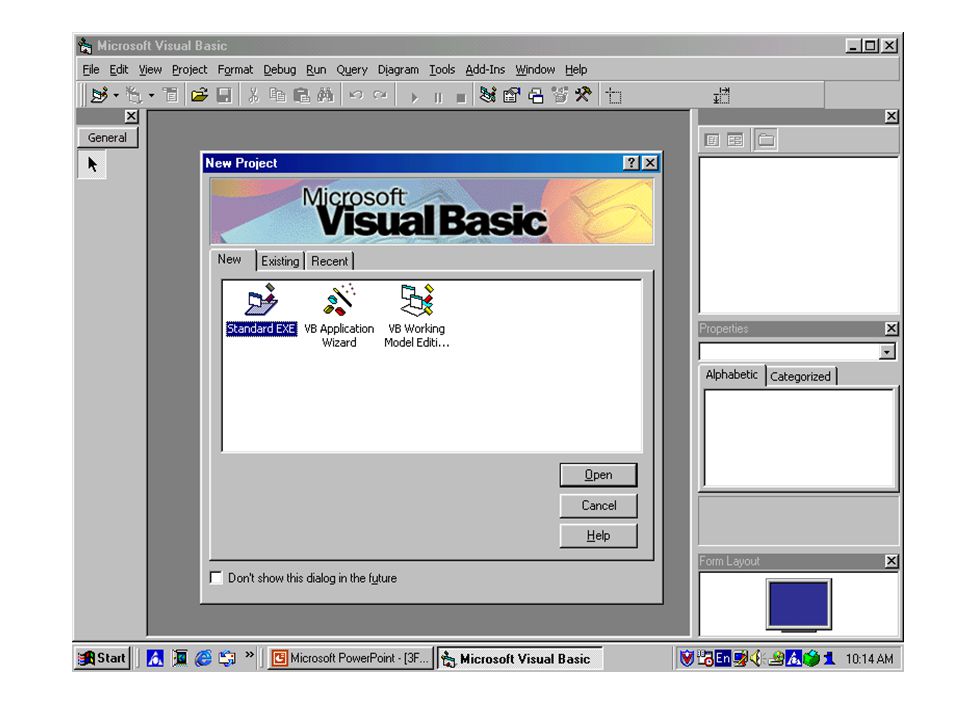960x720 pixels.
Task: Open the Query menu
Action: click(x=352, y=70)
